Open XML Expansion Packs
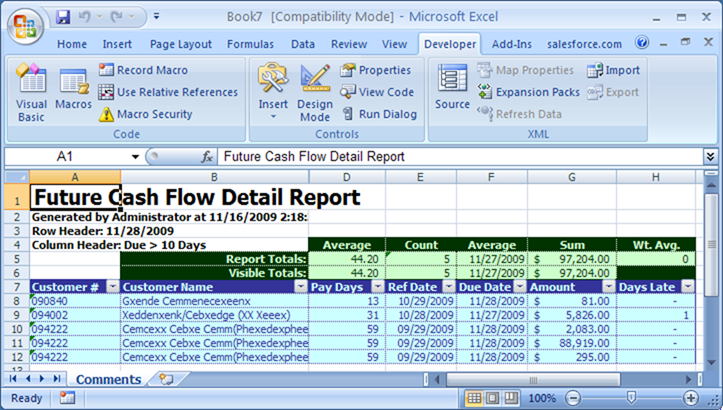The height and width of the screenshot is (410, 723). [x=528, y=92]
